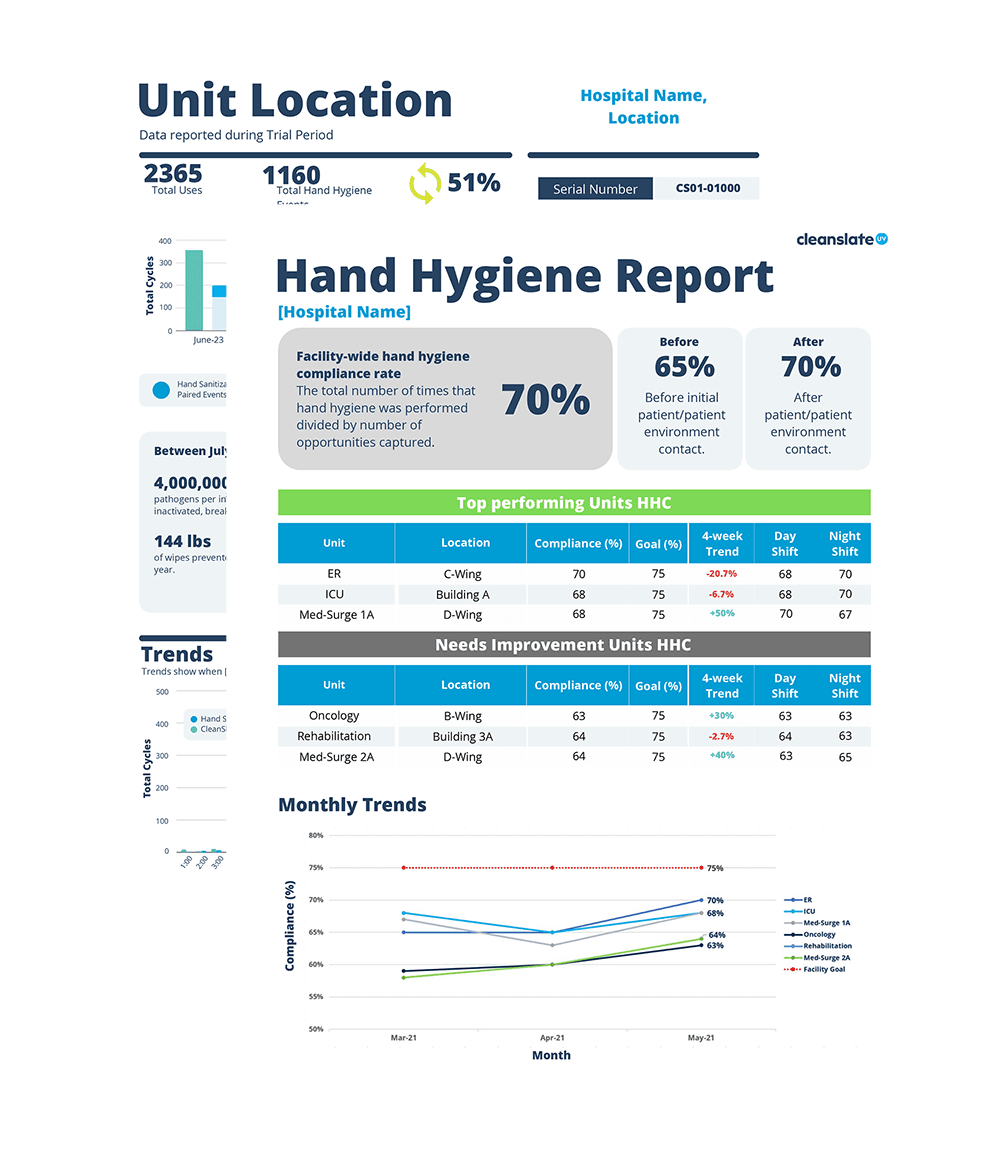Collapse the Monthly Trends section
This screenshot has width=1000, height=1166.
click(x=352, y=805)
